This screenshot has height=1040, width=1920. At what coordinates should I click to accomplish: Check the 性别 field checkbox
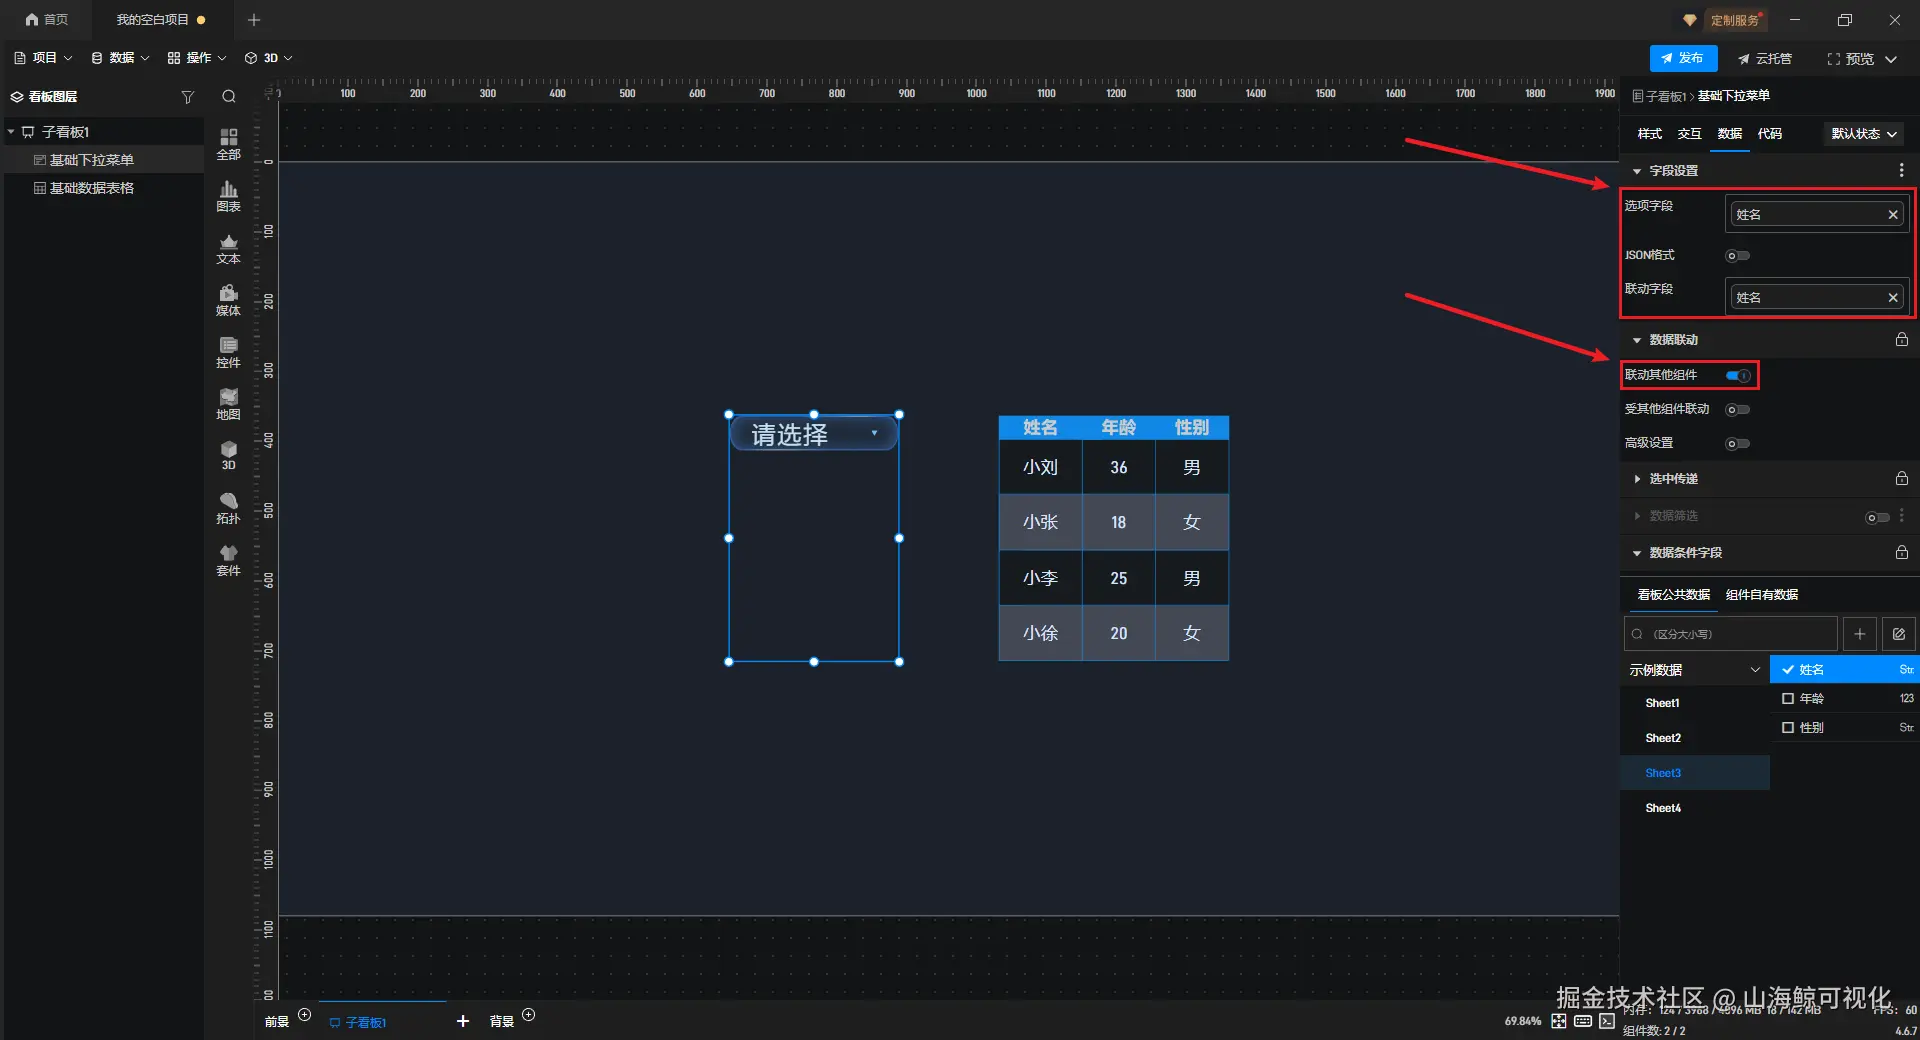(x=1788, y=728)
